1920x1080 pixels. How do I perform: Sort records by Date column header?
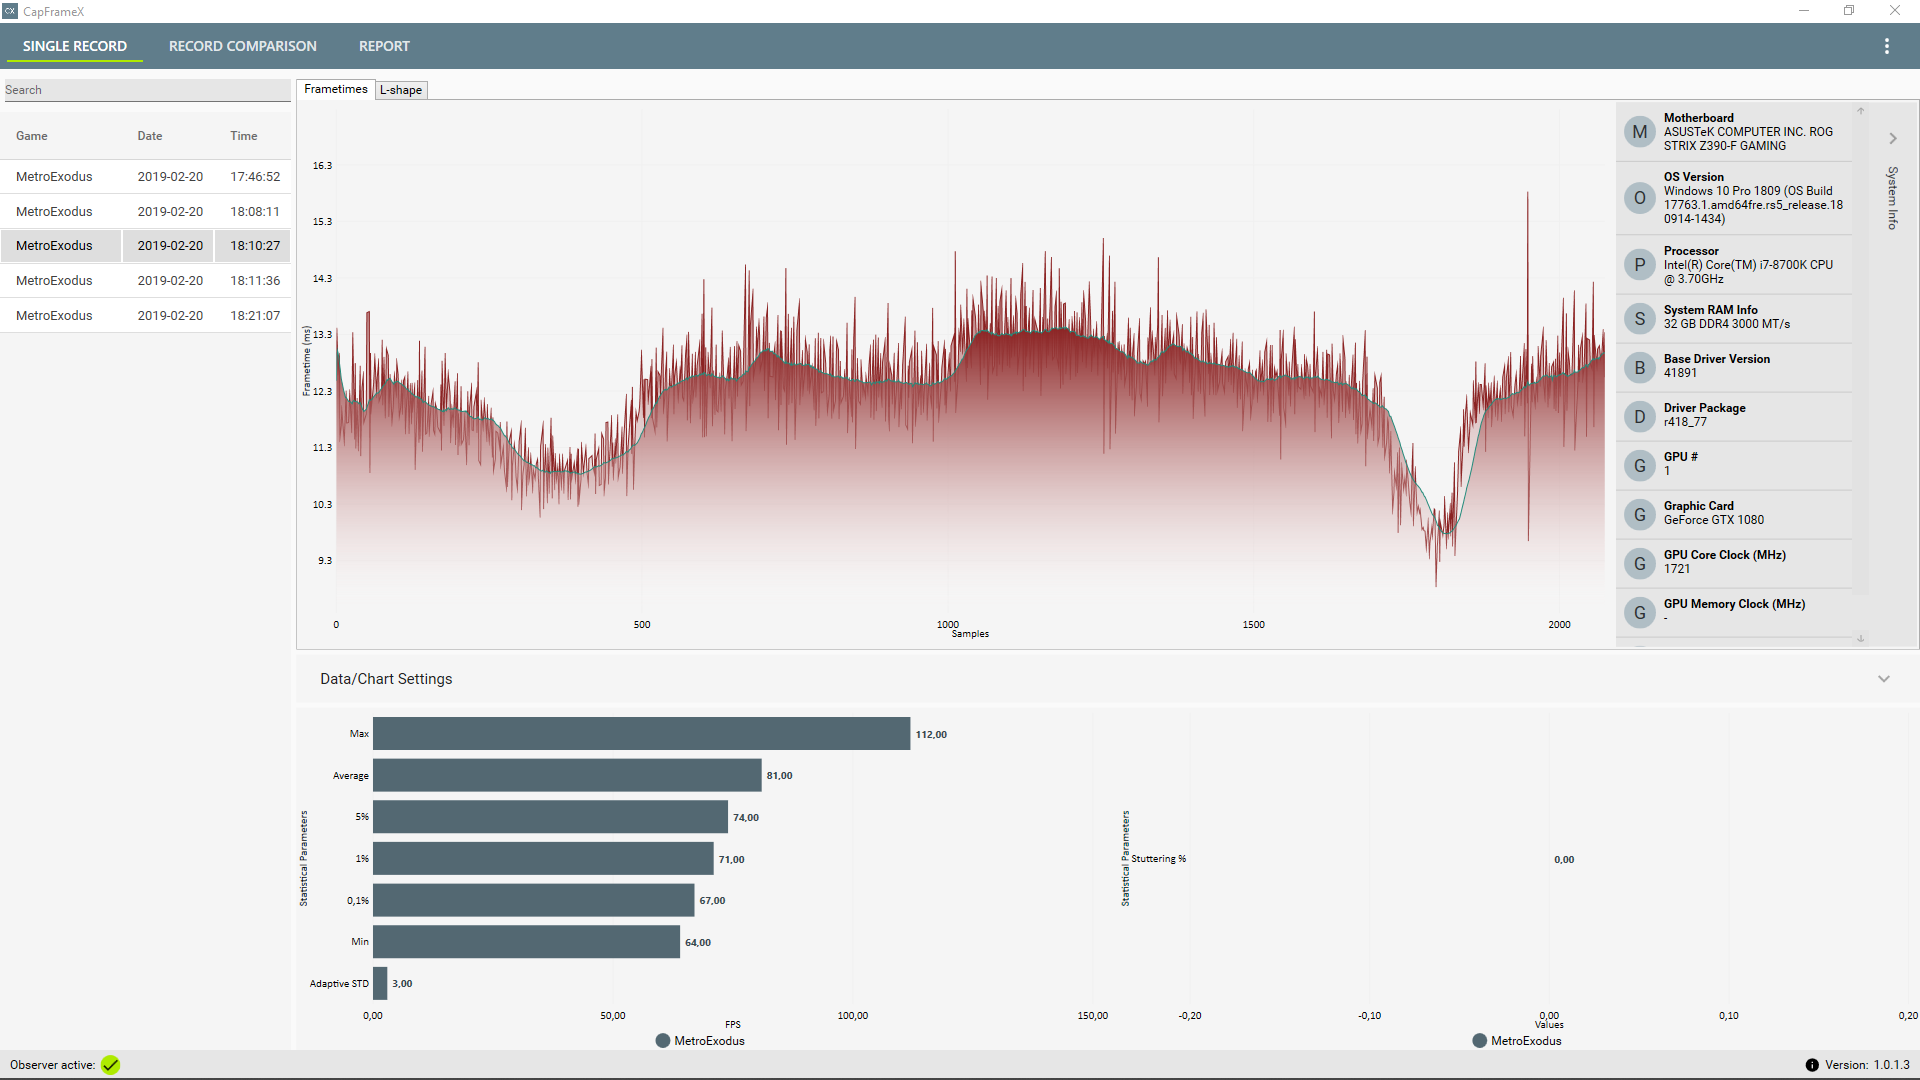(x=150, y=136)
